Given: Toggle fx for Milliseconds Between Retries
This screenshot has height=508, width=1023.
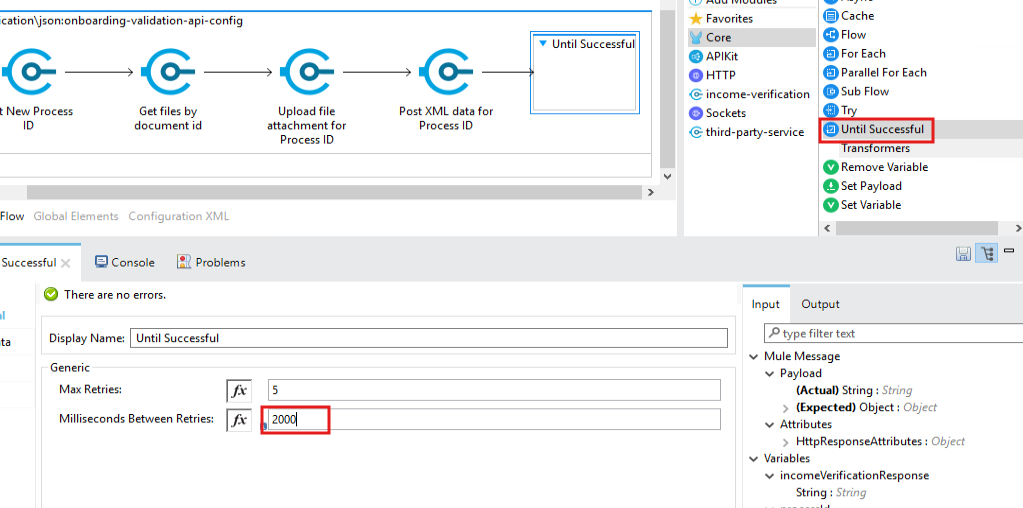Looking at the screenshot, I should (x=239, y=420).
